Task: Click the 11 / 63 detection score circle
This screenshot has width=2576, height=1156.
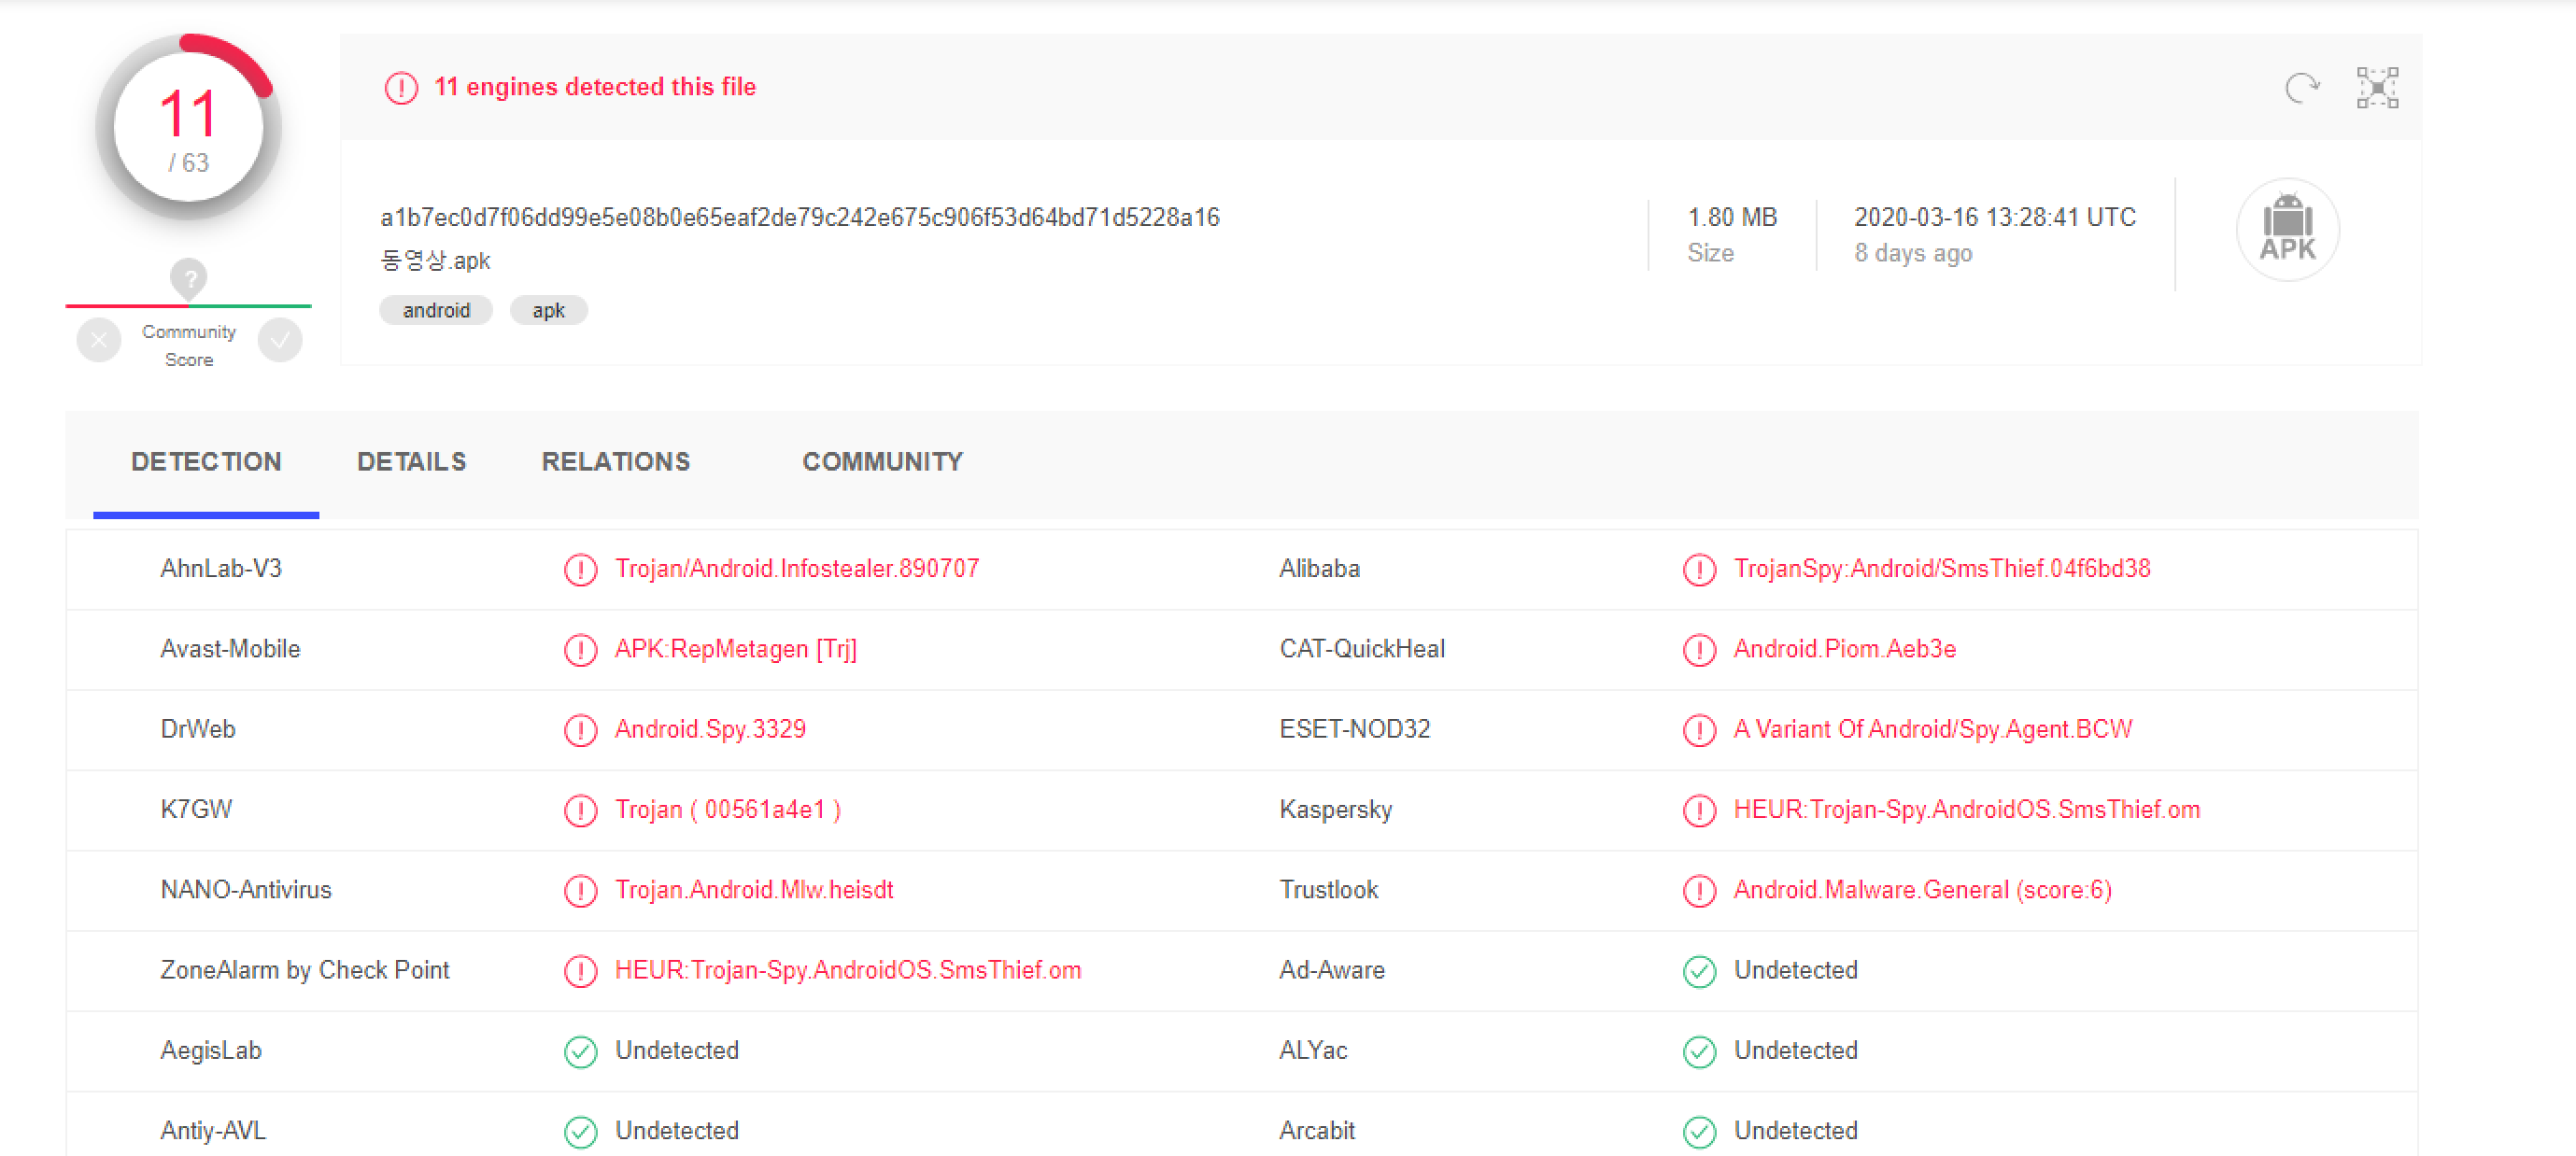Action: [x=188, y=128]
